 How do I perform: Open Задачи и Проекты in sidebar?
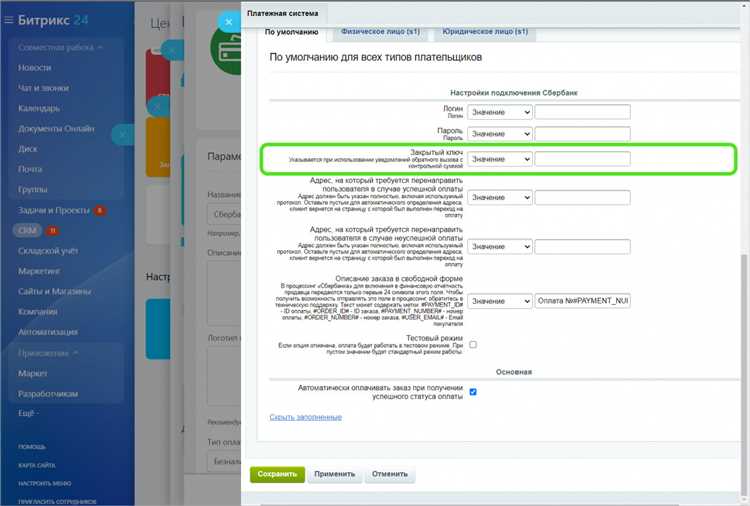(54, 210)
